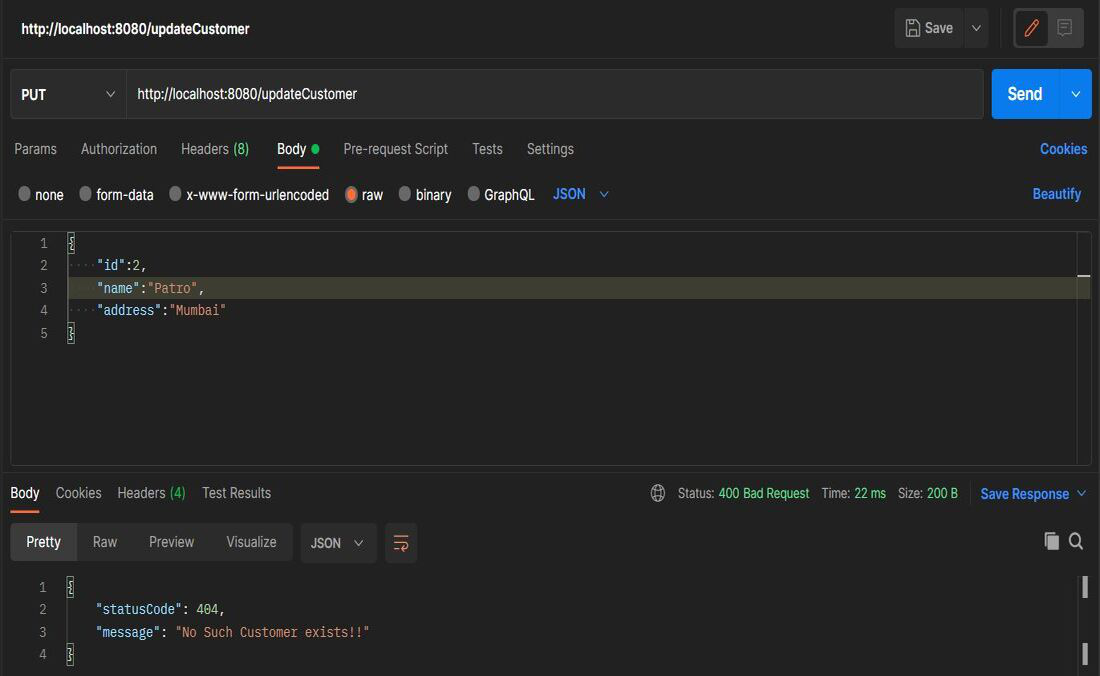Switch response view to Preview
Viewport: 1100px width, 676px height.
(171, 542)
